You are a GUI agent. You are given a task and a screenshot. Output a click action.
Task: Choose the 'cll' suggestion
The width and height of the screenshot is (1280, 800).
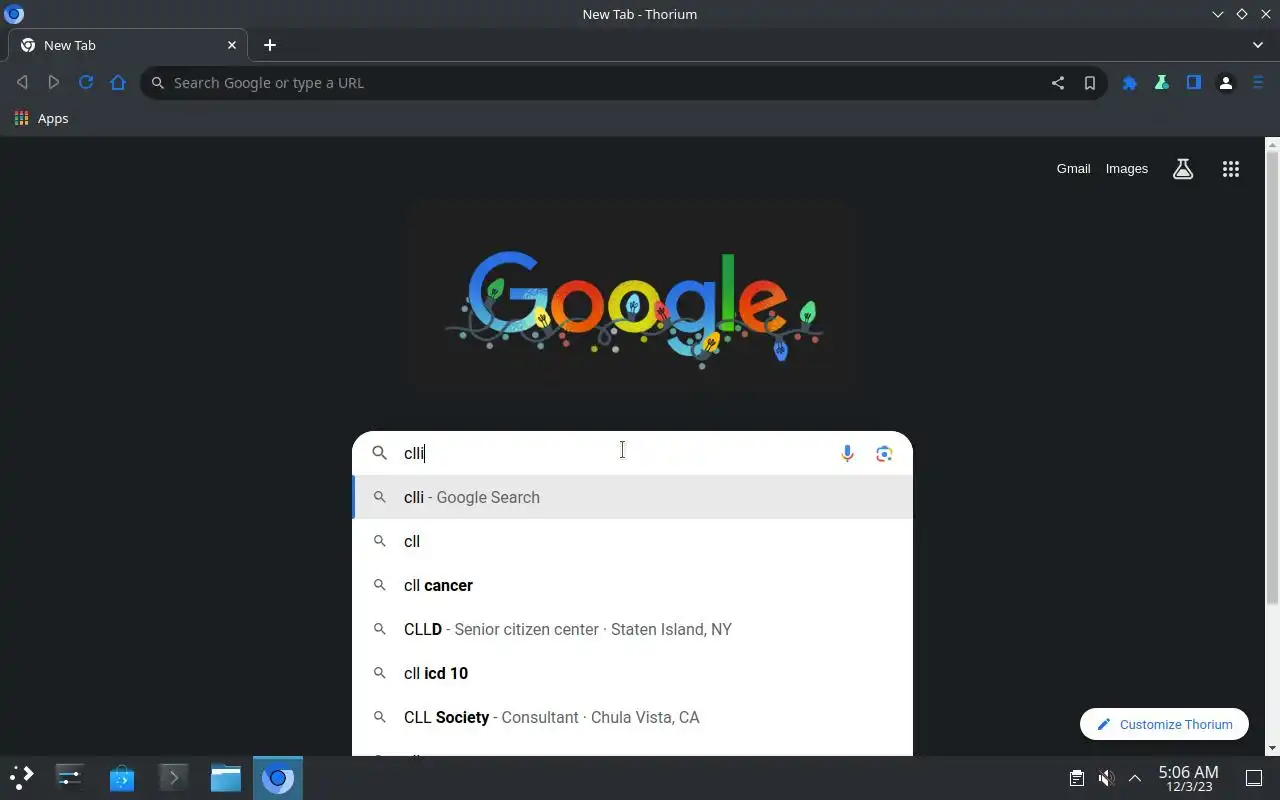click(x=633, y=541)
